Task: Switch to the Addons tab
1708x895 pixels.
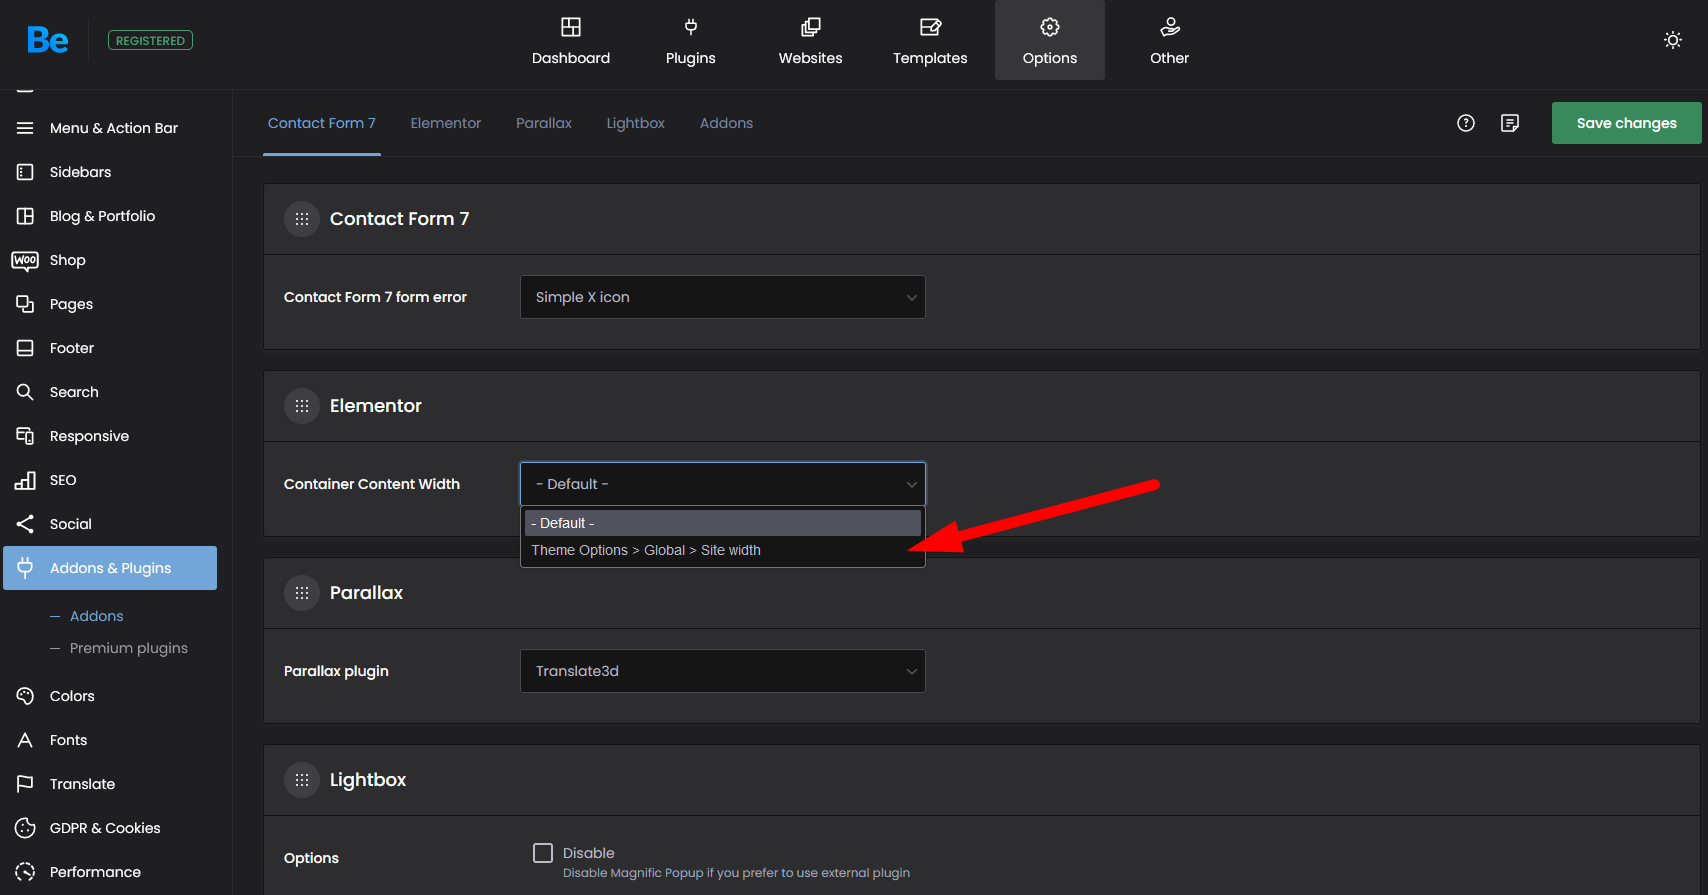Action: tap(727, 123)
